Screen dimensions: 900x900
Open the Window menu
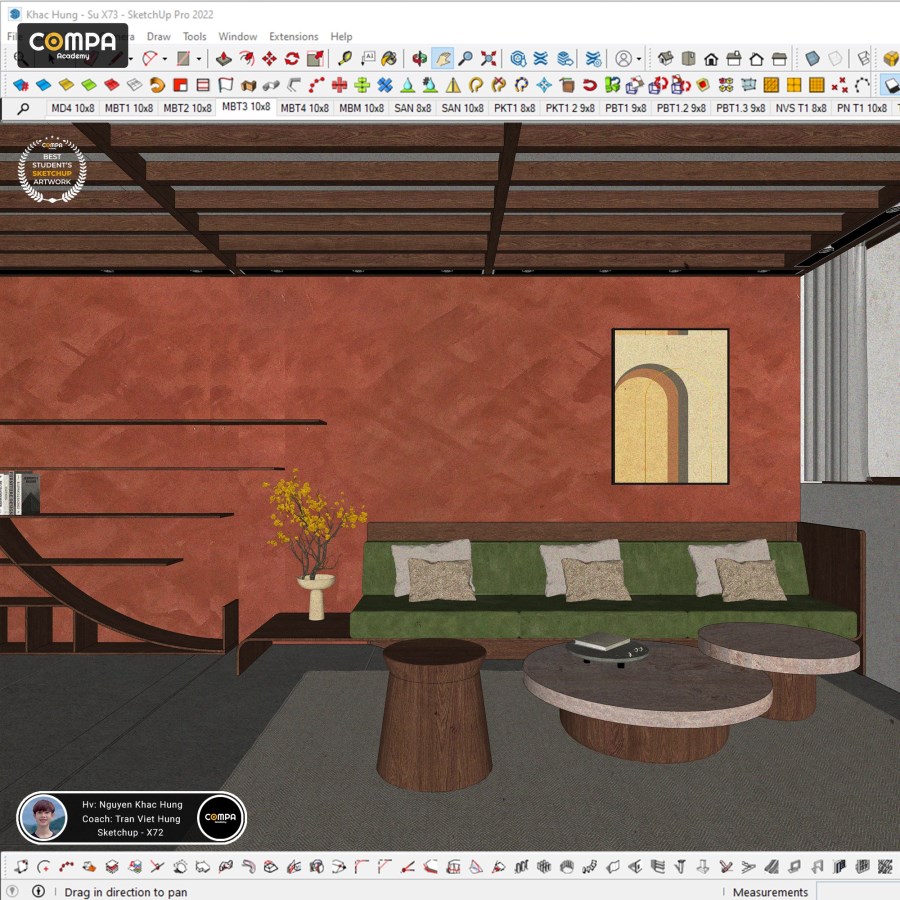(x=238, y=36)
